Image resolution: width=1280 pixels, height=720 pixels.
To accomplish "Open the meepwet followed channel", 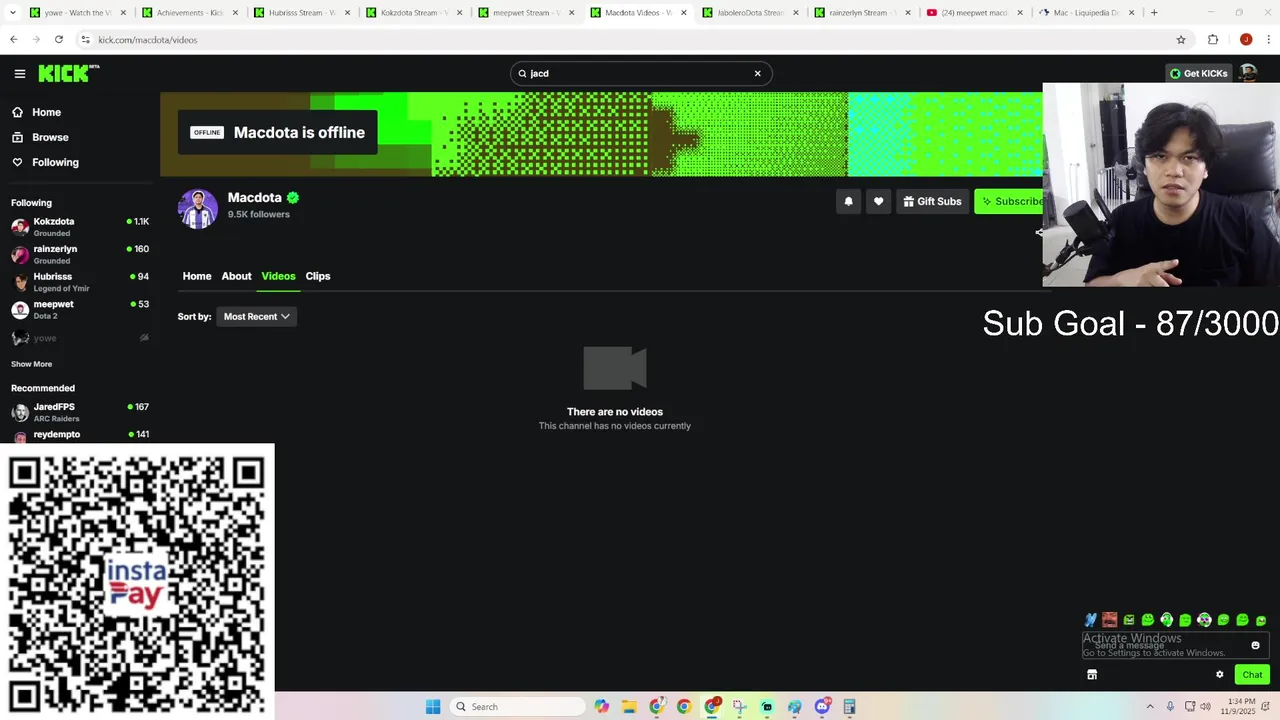I will pos(80,309).
